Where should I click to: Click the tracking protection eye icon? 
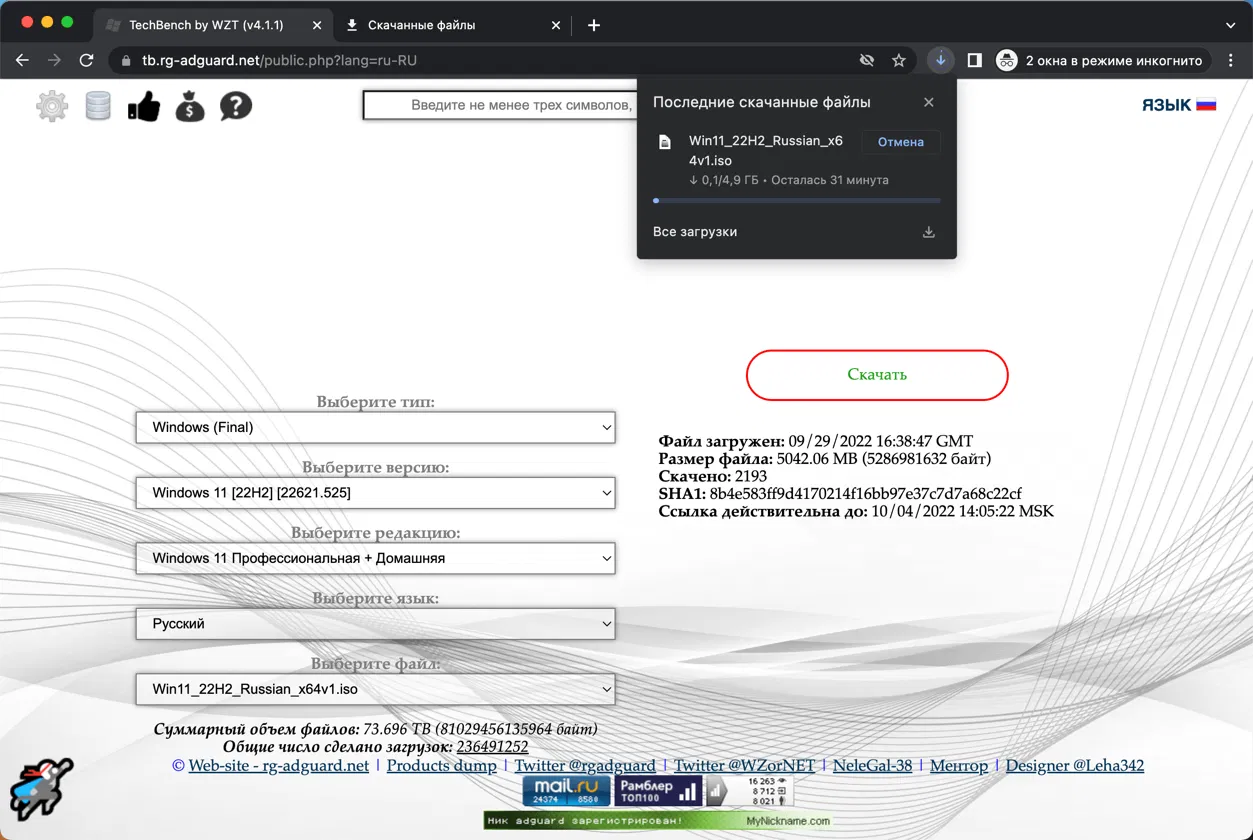pos(867,60)
